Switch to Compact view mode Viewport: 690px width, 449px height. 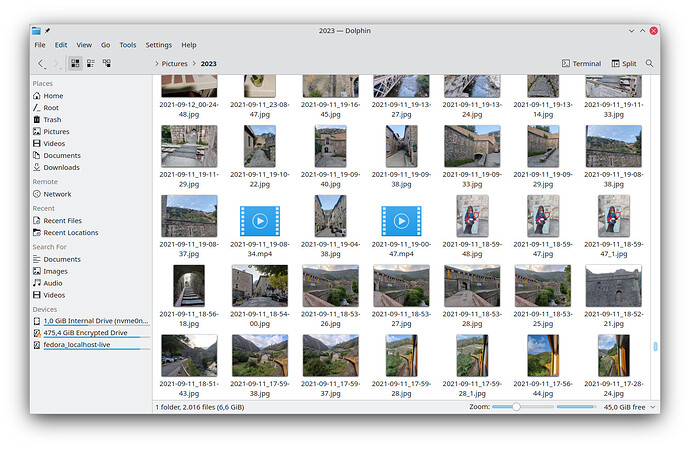tap(91, 63)
